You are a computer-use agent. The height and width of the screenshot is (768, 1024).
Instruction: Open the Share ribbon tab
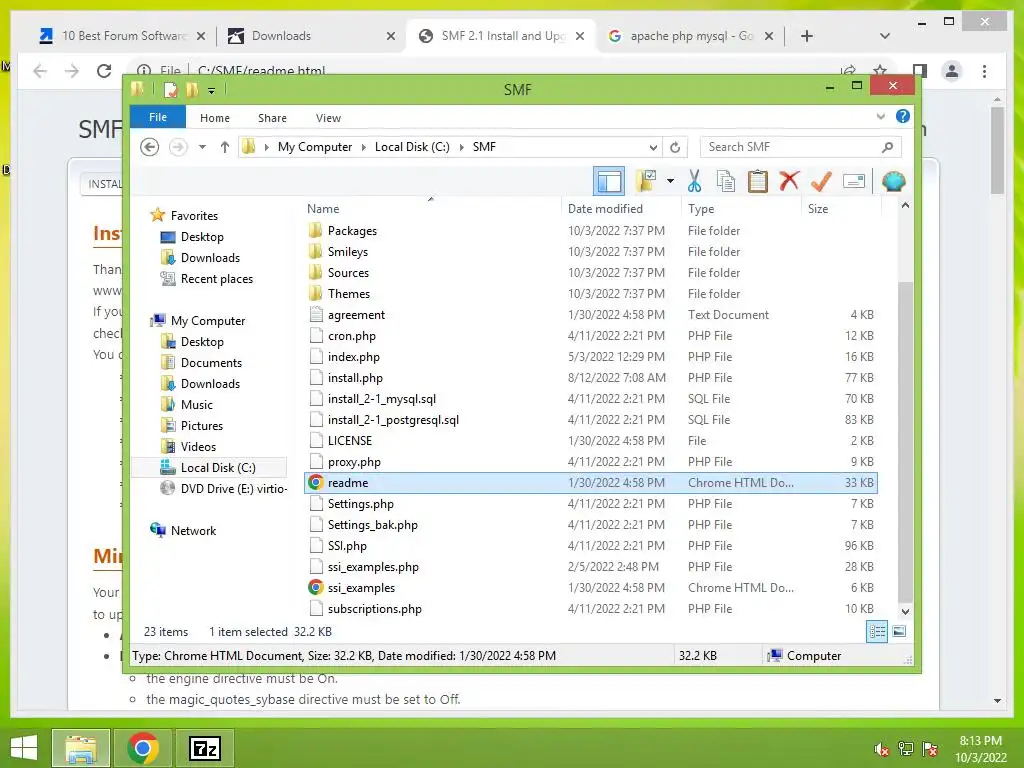pos(272,118)
